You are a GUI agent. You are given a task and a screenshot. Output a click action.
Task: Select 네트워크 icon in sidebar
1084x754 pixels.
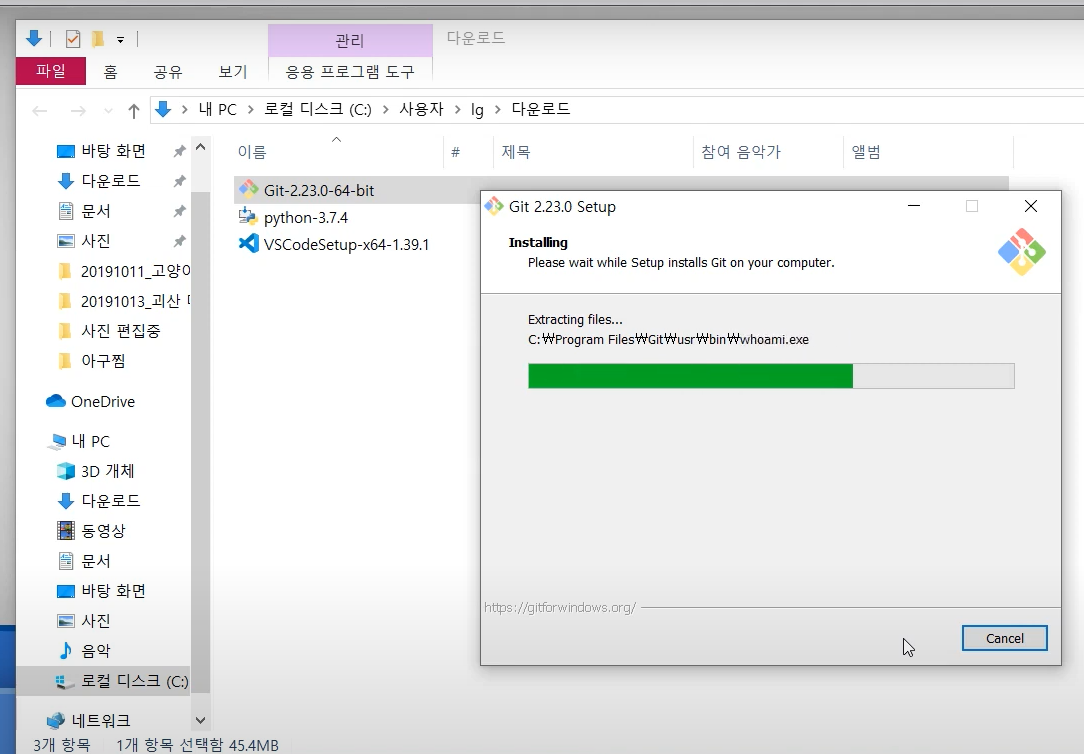click(x=56, y=720)
